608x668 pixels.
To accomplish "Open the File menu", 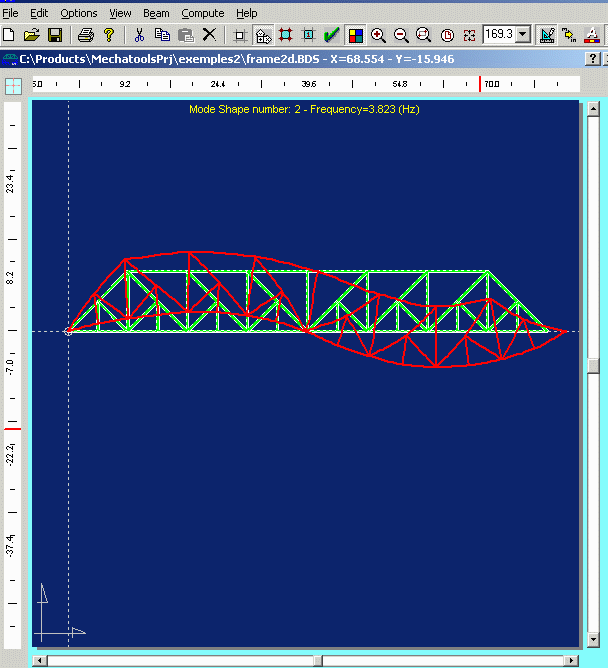I will pos(10,13).
